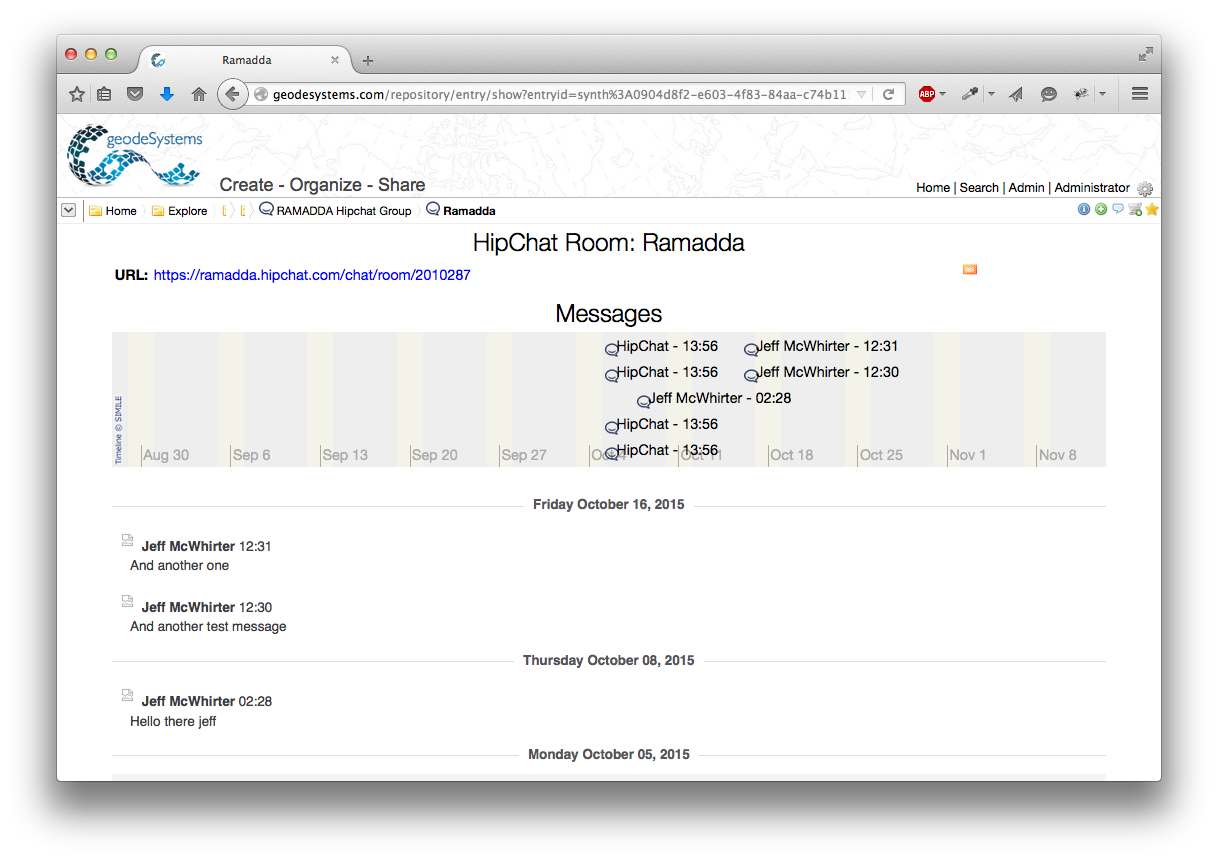Open Home in the top navigation

tap(933, 188)
